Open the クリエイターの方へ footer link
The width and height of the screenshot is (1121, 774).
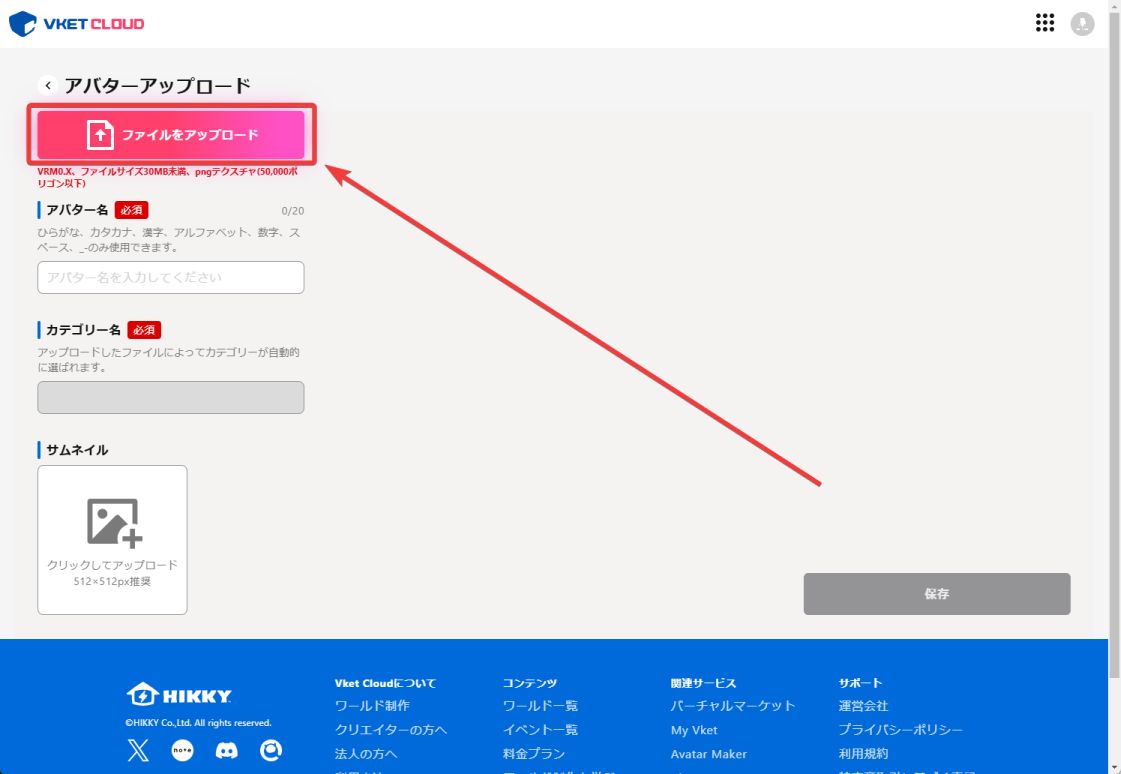(x=390, y=730)
